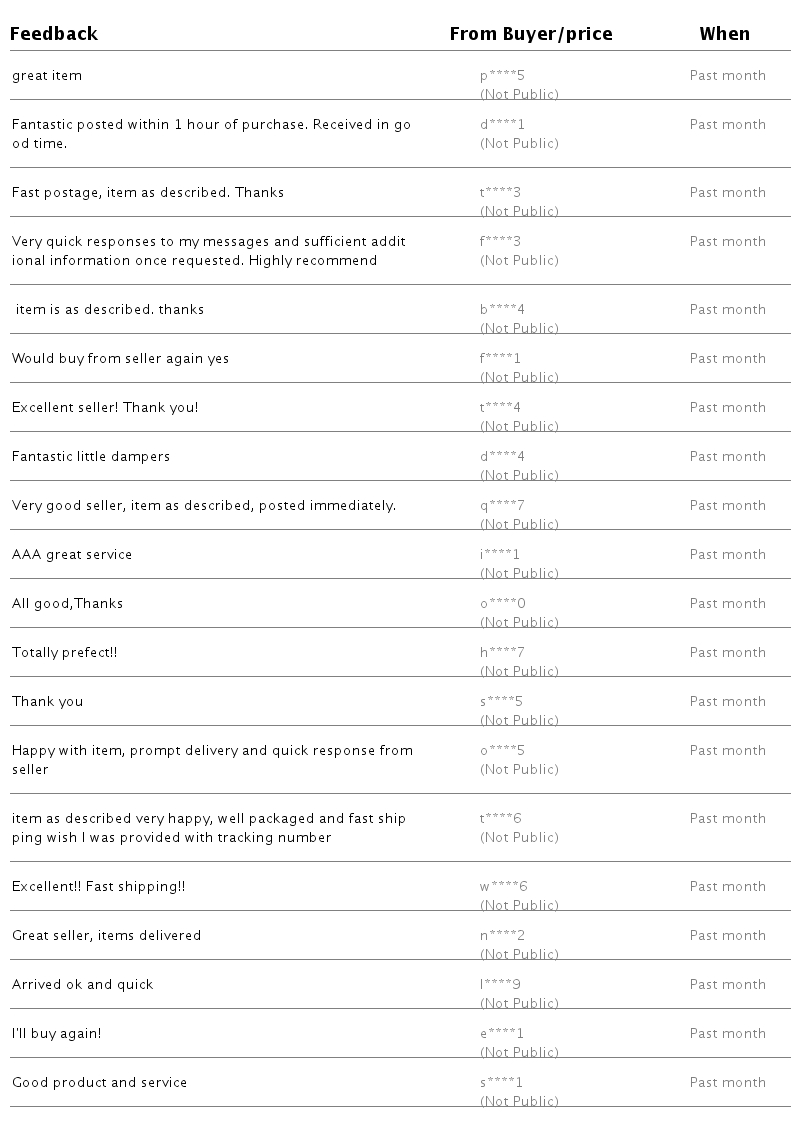Select buyer d****1 in second row
800x1126 pixels.
pos(502,125)
